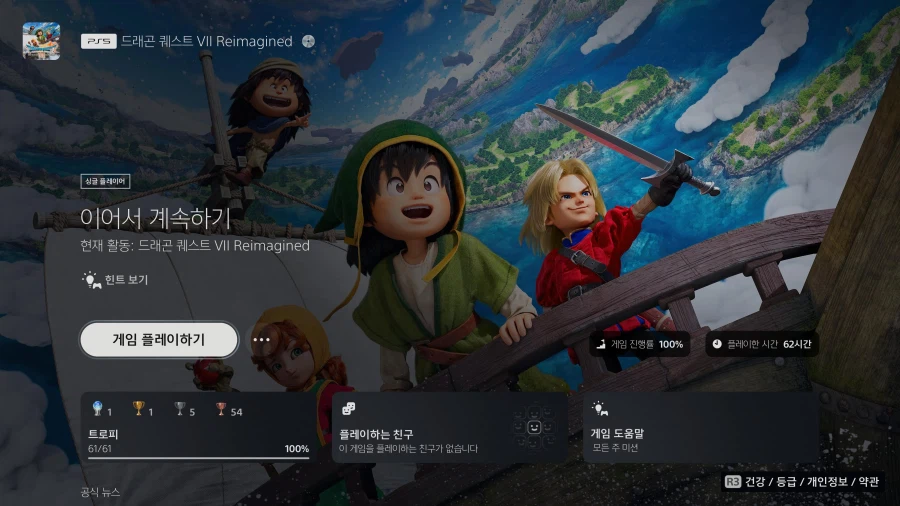
Task: Open 힌트 보기 hint icon
Action: 91,280
